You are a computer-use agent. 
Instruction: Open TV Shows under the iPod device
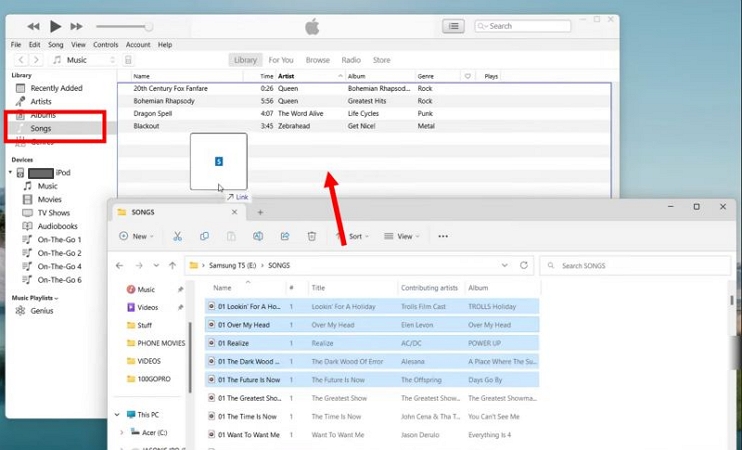[53, 213]
